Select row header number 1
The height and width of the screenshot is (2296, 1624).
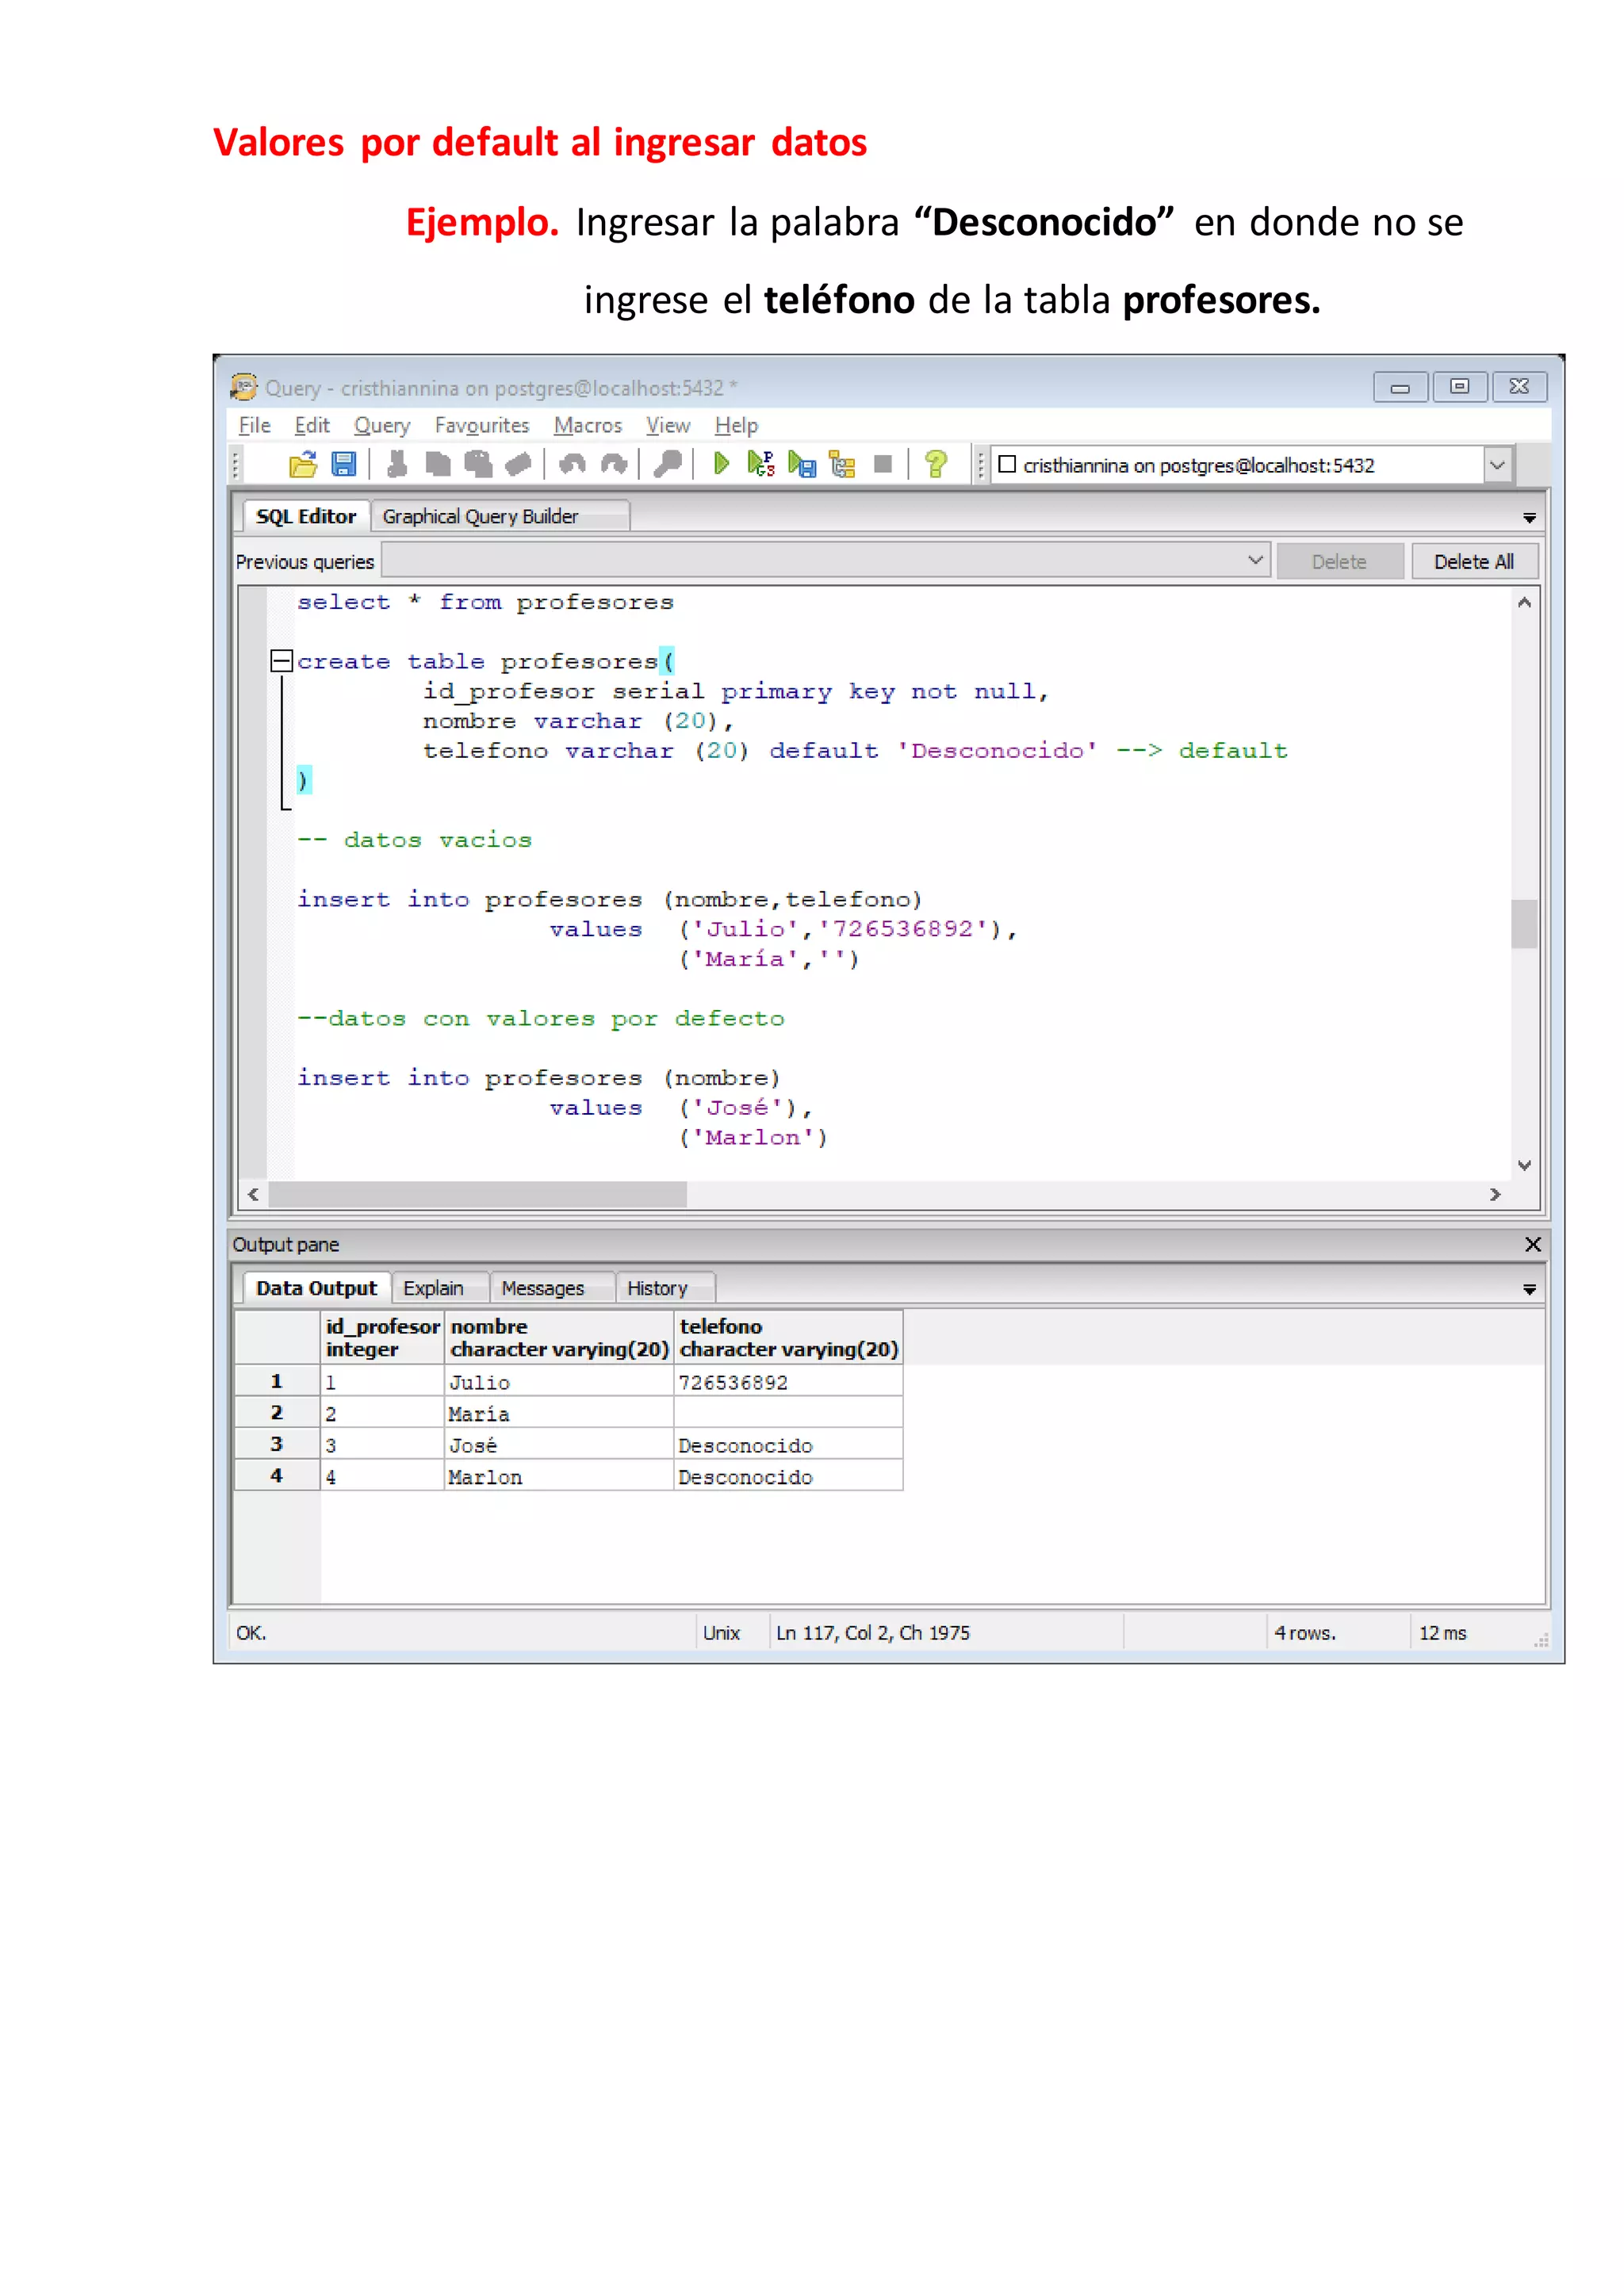click(x=277, y=1382)
